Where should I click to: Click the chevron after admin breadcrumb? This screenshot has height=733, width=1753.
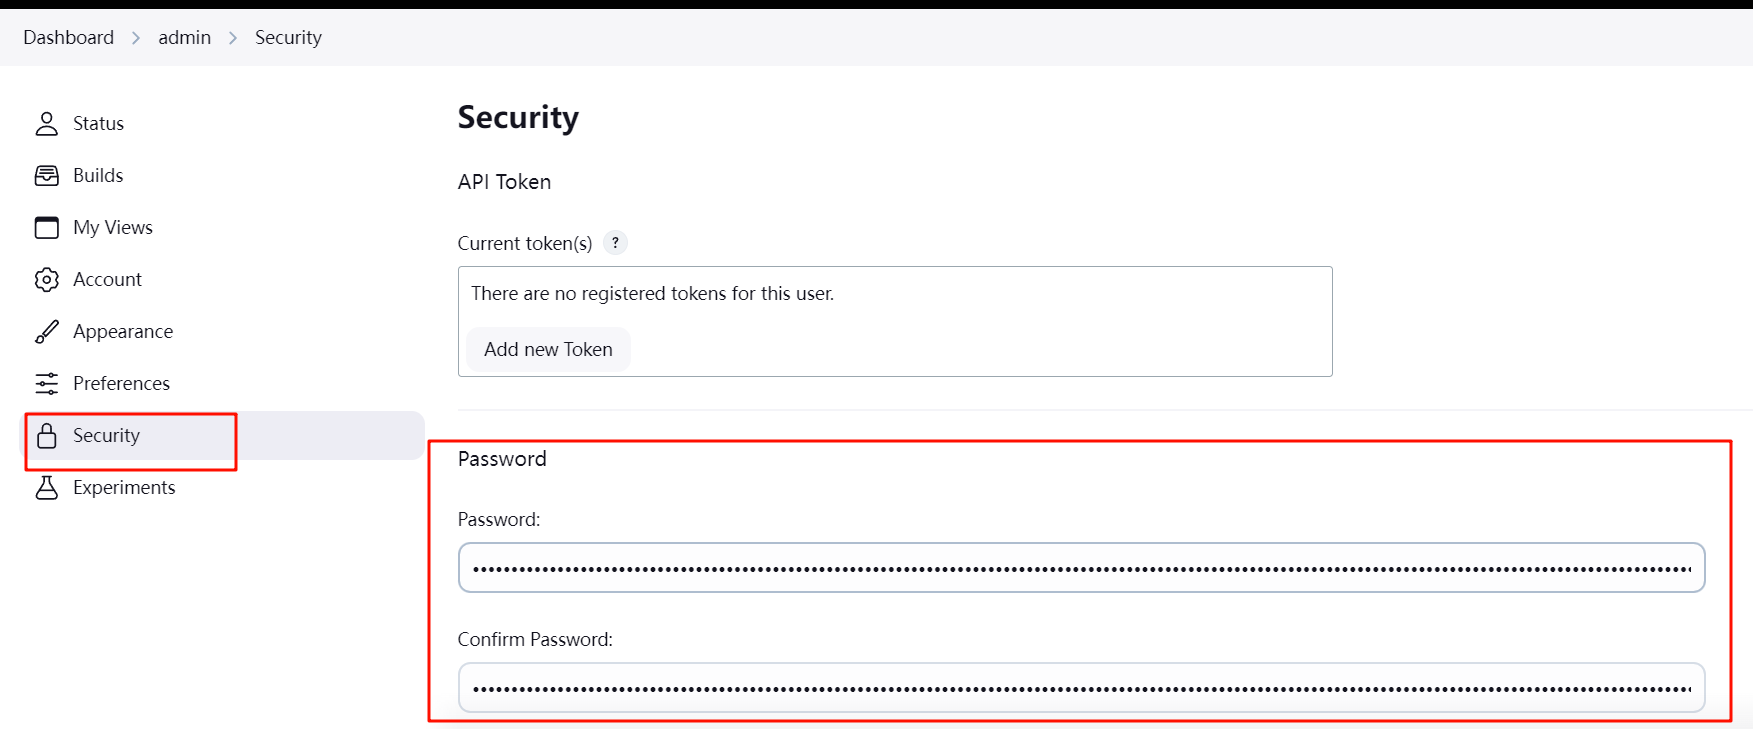click(233, 38)
